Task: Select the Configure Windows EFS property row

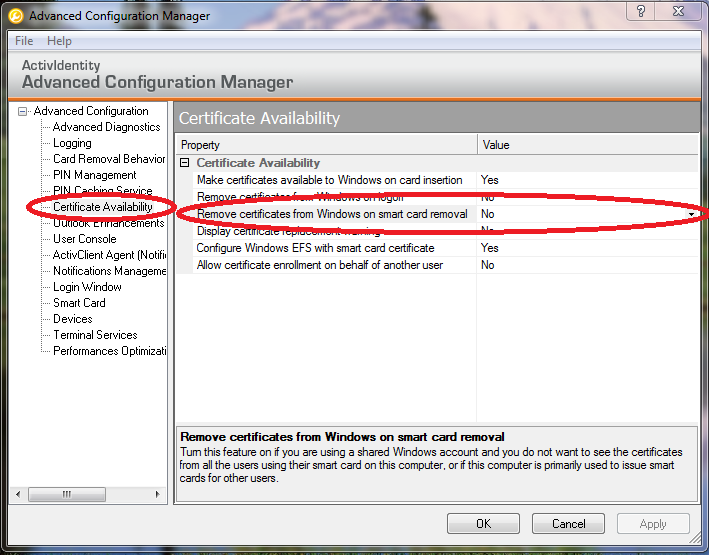Action: click(x=315, y=248)
